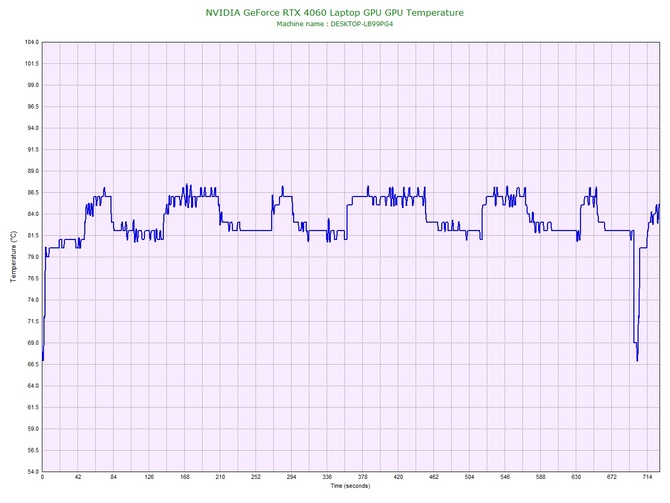Image resolution: width=670 pixels, height=503 pixels.
Task: Click the 'Temperature (°C)' axis label
Action: (x=14, y=256)
